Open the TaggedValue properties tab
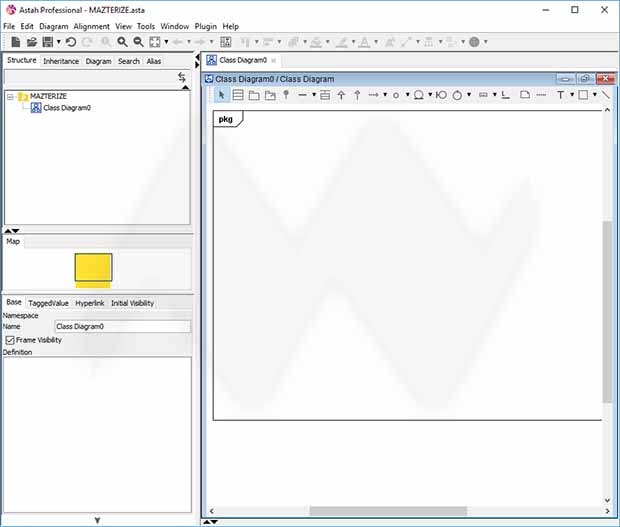 tap(48, 303)
